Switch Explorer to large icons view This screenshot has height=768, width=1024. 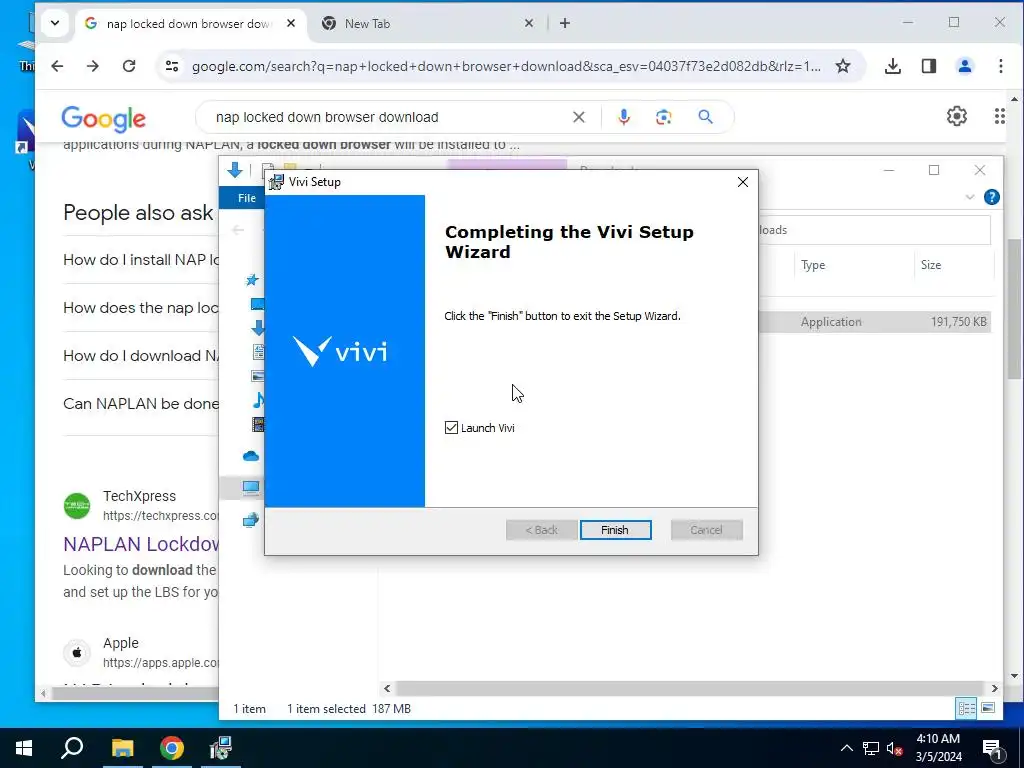click(x=988, y=708)
